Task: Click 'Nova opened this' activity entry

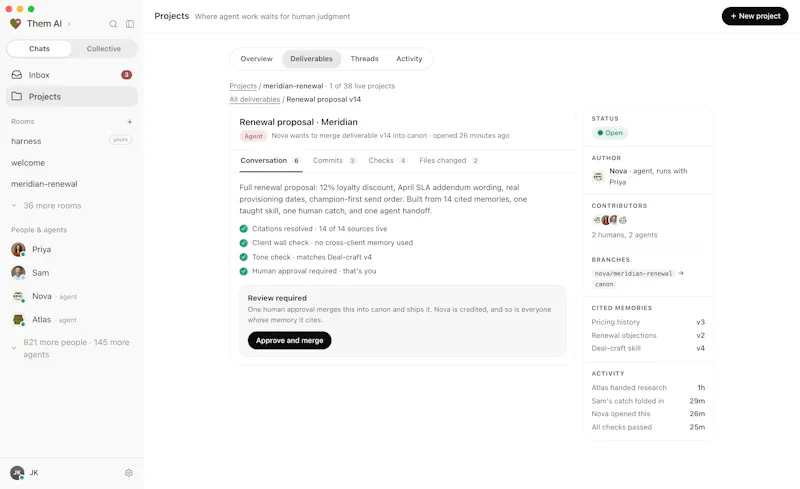Action: [x=648, y=413]
